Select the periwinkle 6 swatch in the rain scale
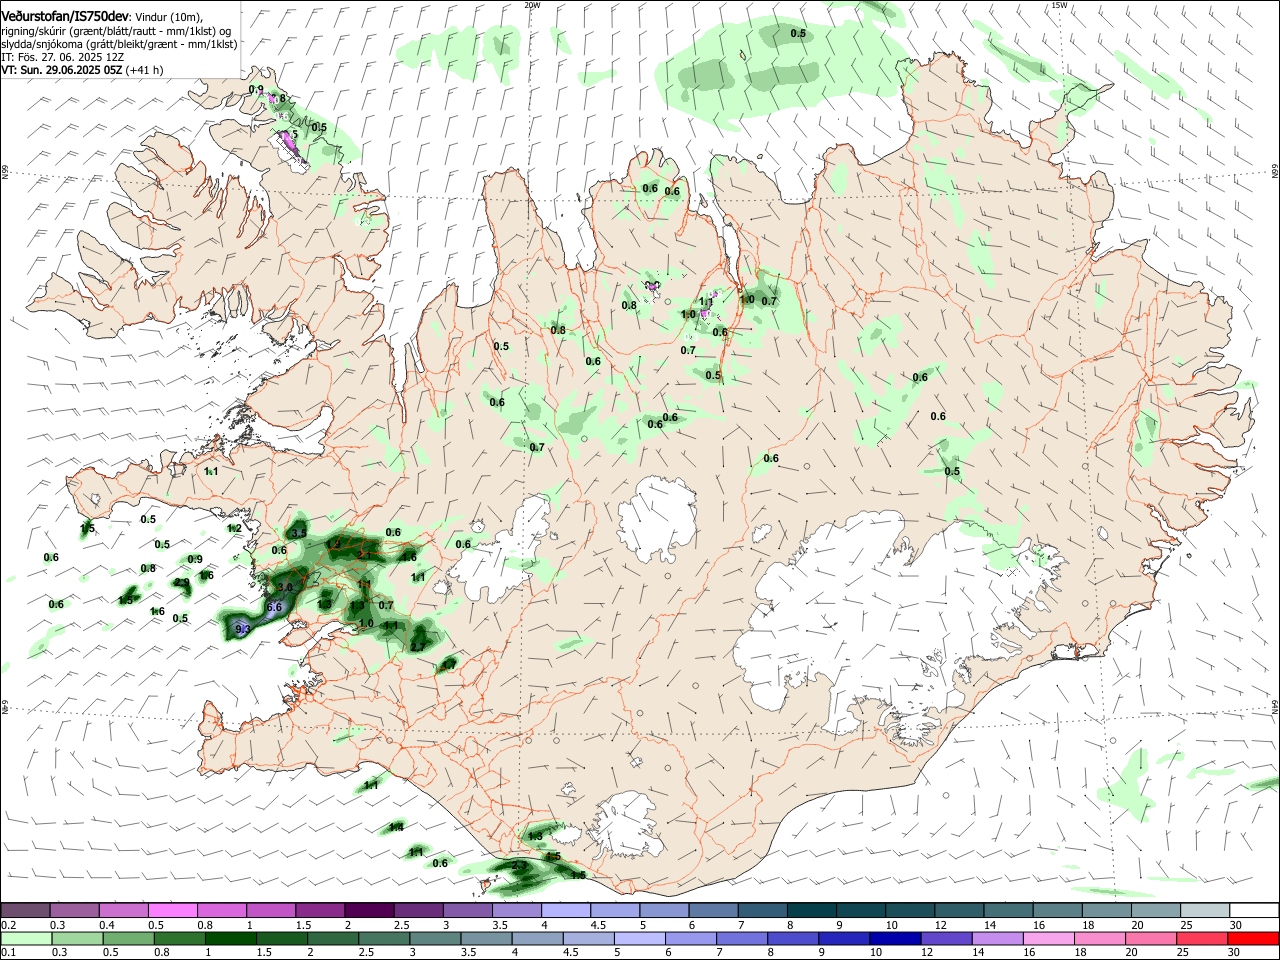Image resolution: width=1280 pixels, height=960 pixels. (x=691, y=938)
